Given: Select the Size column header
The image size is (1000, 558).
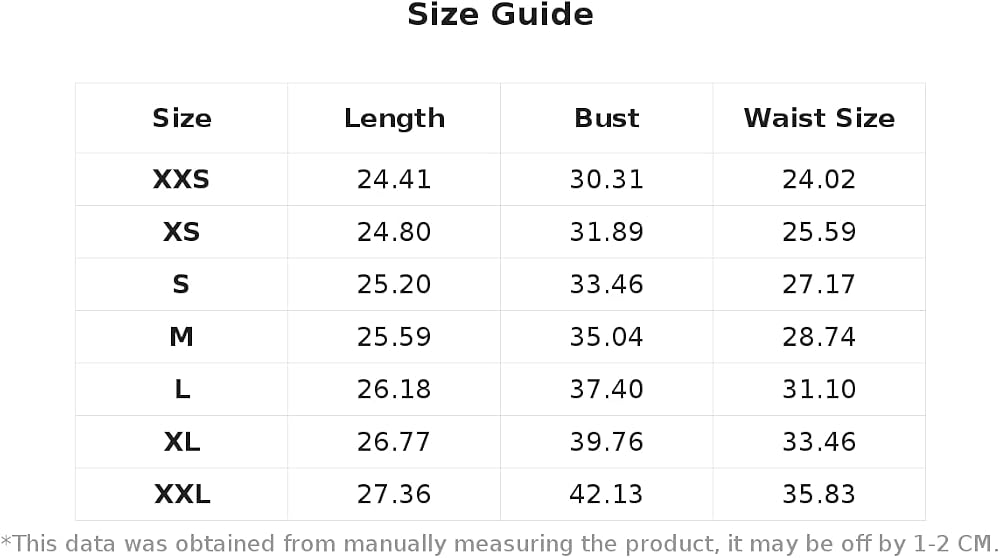Looking at the screenshot, I should 182,118.
